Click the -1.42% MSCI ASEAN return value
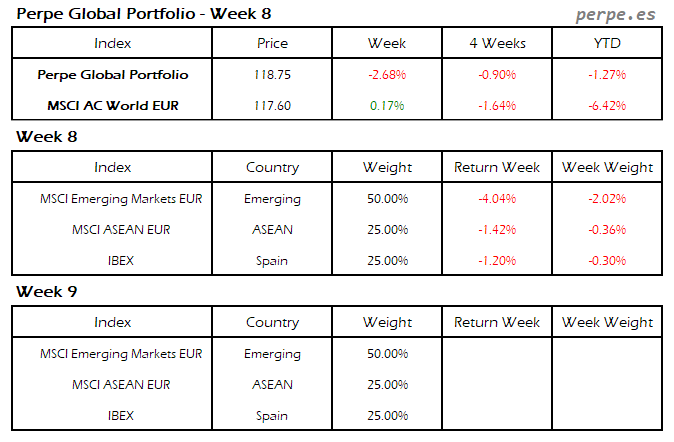Viewport: 674px width, 442px height. pos(497,230)
